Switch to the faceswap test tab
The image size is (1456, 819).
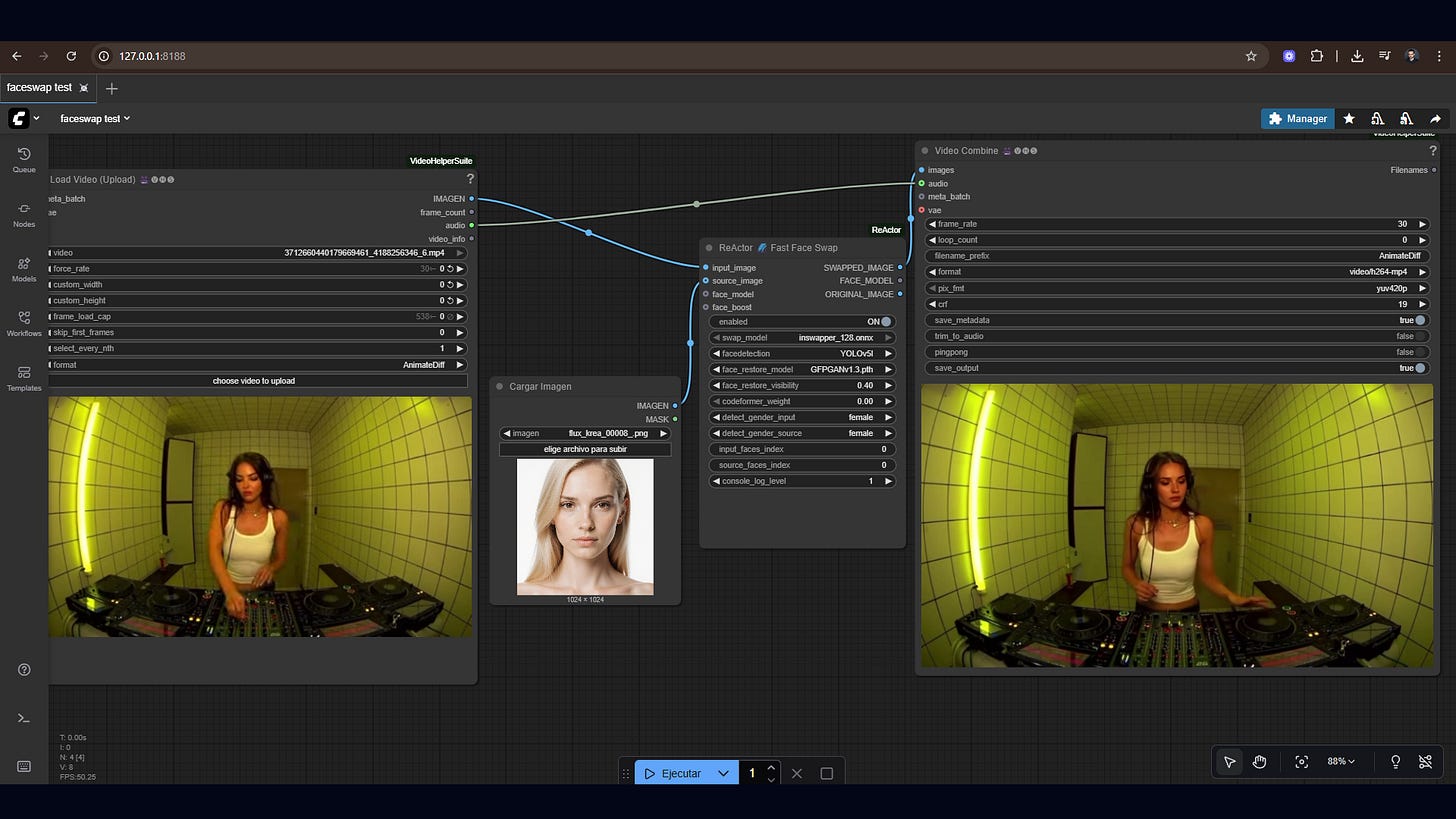pos(40,88)
